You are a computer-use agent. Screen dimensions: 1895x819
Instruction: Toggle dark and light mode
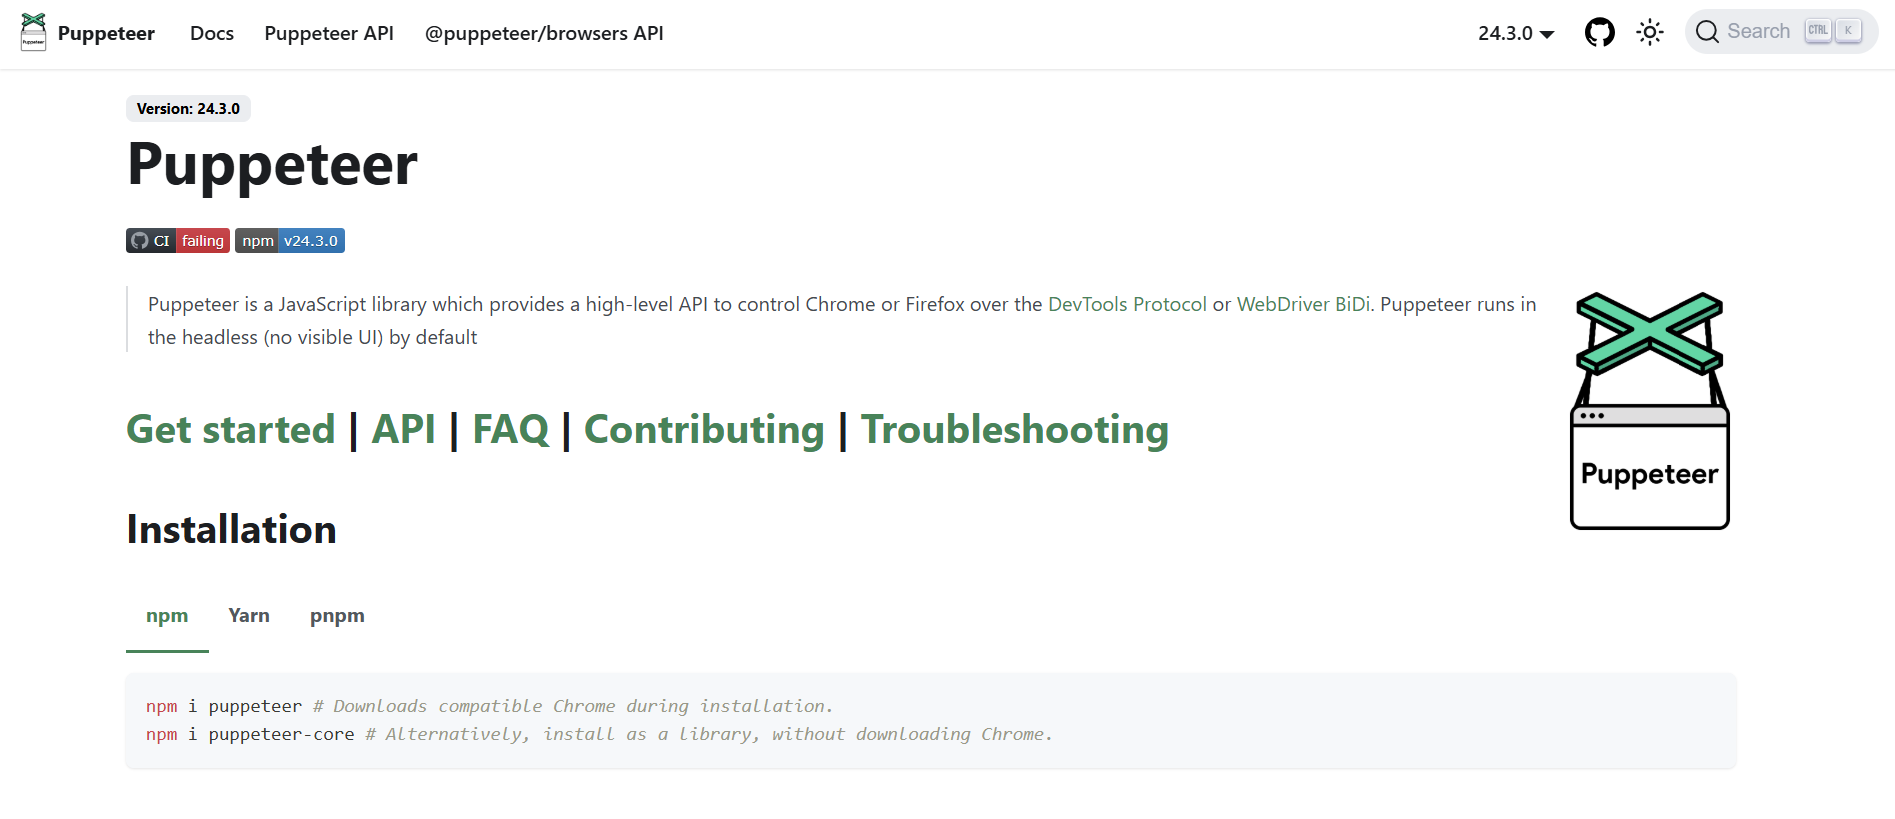tap(1650, 33)
